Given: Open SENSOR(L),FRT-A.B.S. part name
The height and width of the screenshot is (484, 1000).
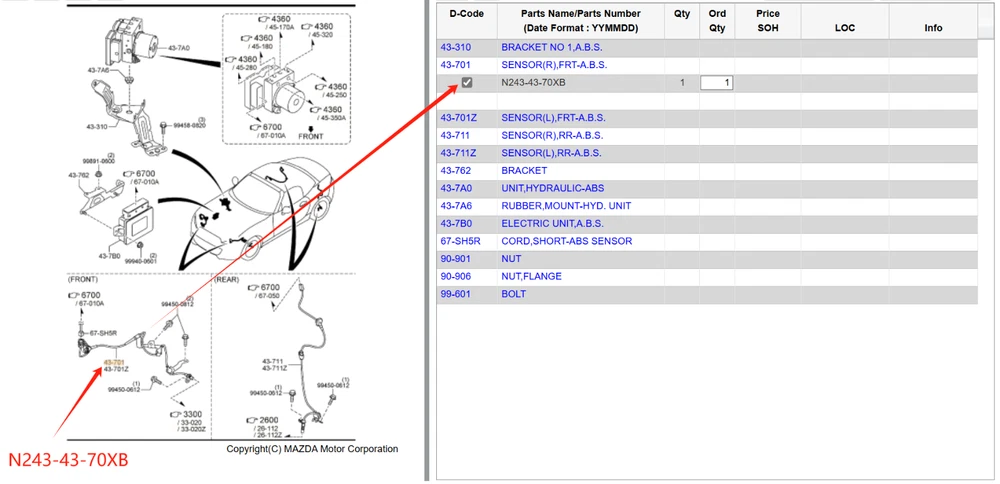Looking at the screenshot, I should (x=553, y=118).
